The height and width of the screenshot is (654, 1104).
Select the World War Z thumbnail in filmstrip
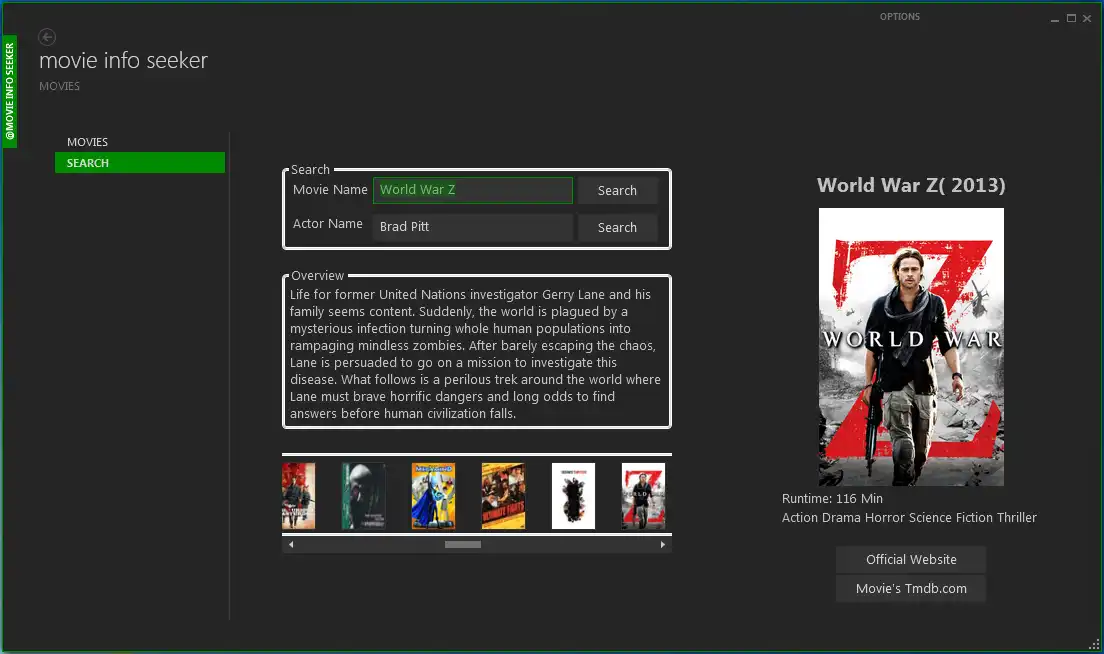coord(643,496)
